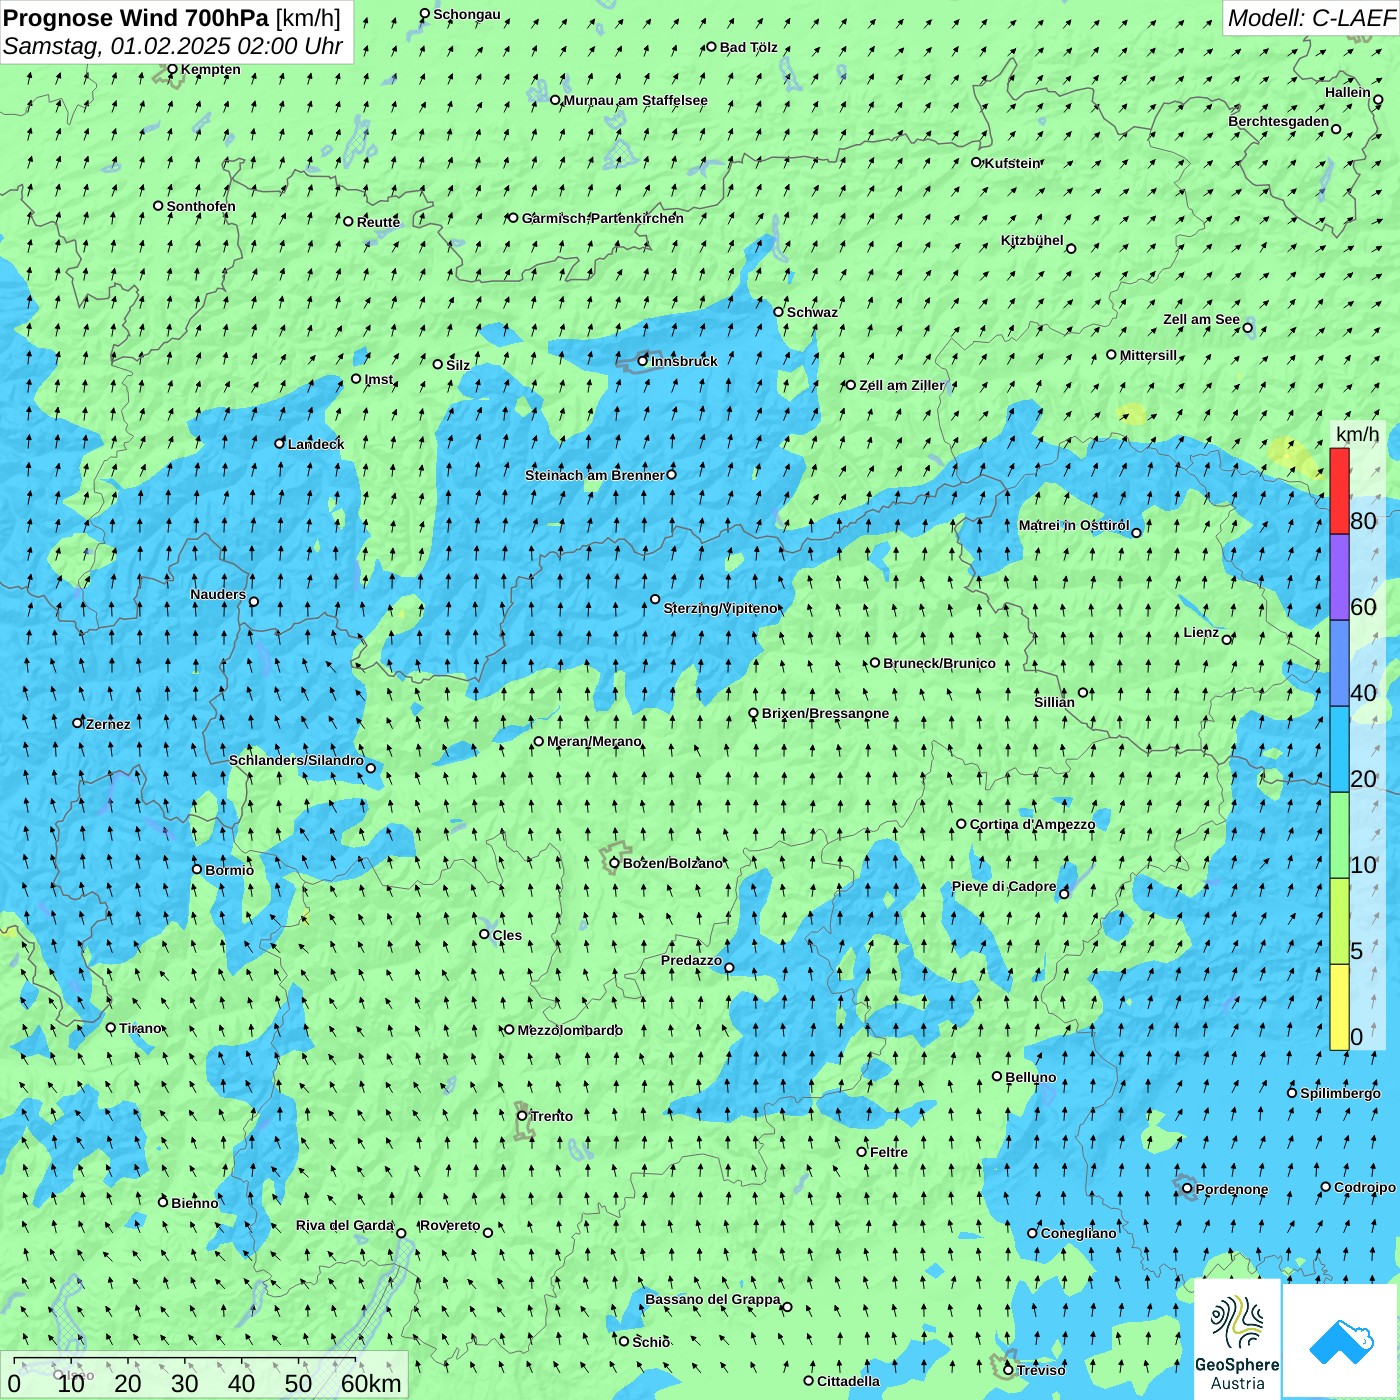Viewport: 1400px width, 1400px height.
Task: Click the Mezzolombardo label
Action: click(x=570, y=1030)
